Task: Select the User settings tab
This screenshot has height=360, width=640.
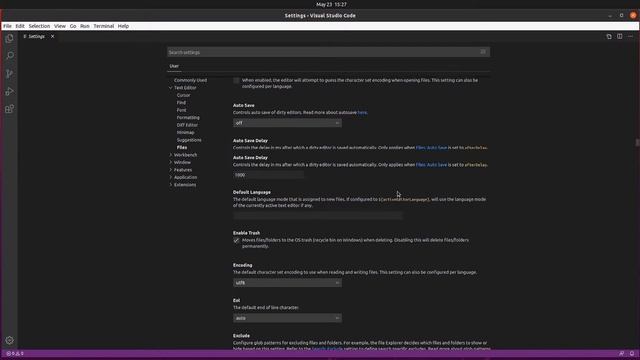Action: click(x=174, y=66)
